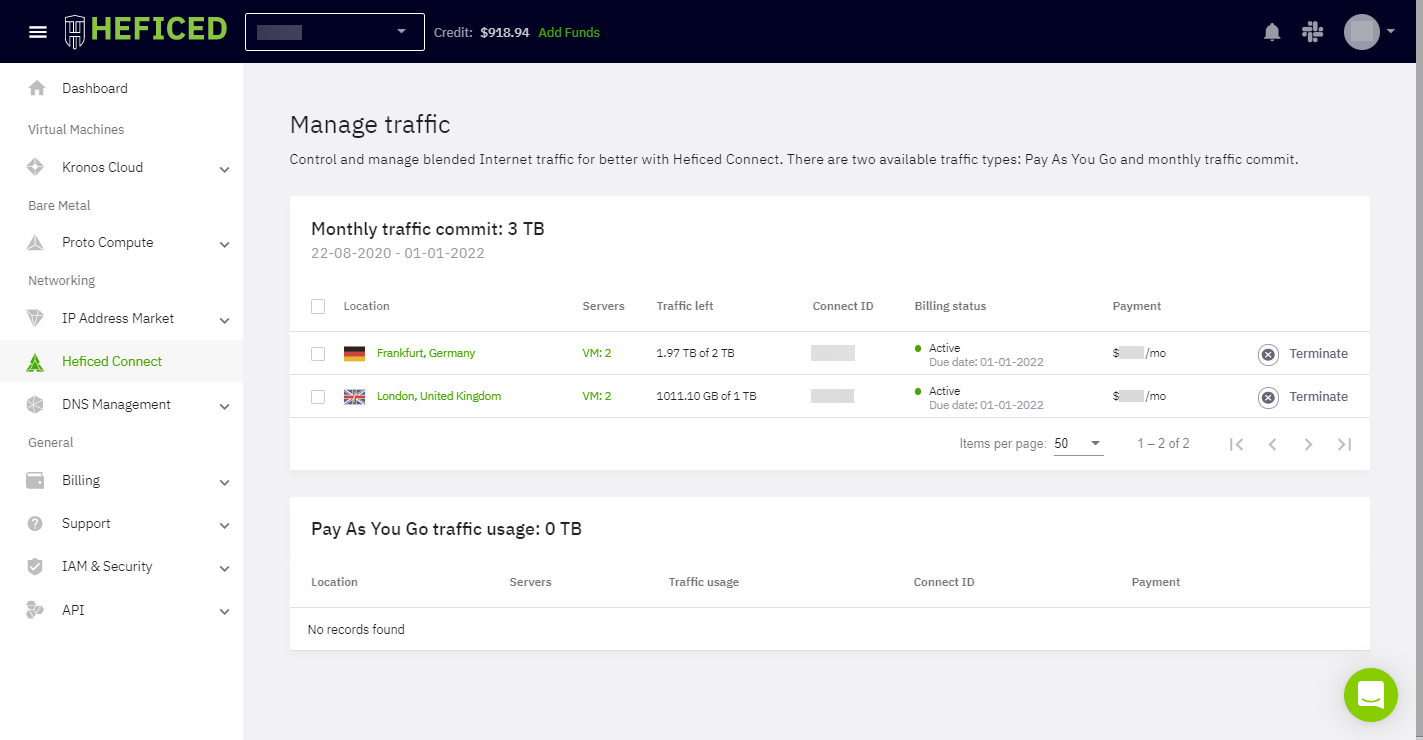Click the Traffic left column header
Screen dimensions: 1423x740
[685, 306]
